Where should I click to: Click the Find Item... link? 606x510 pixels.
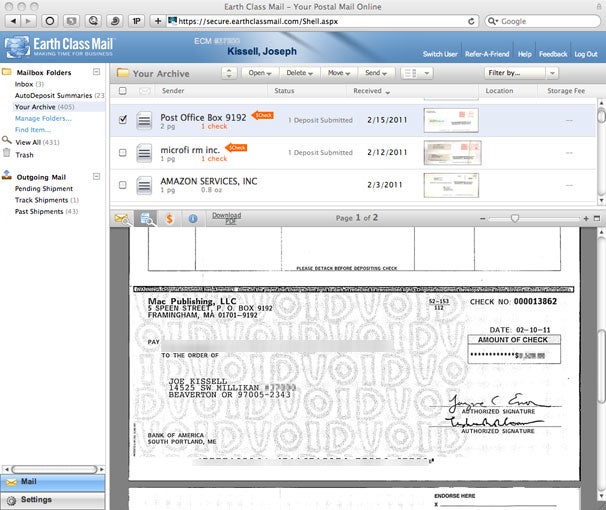pos(33,129)
